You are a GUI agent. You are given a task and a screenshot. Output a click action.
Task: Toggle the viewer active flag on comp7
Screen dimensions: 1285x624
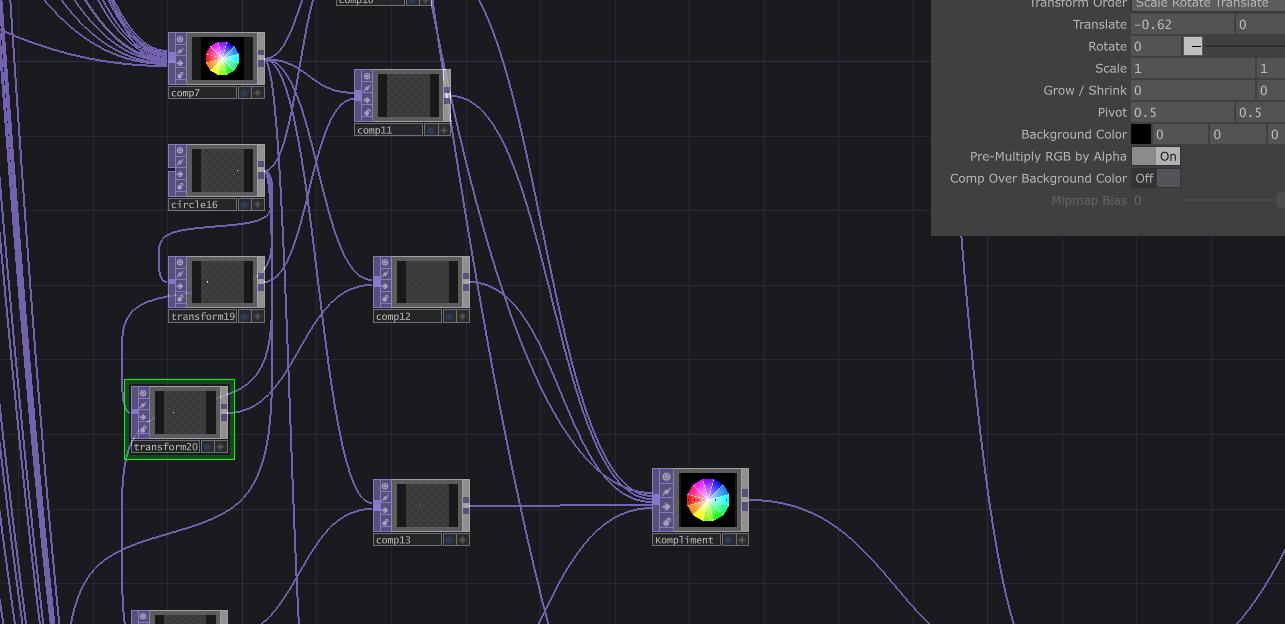pyautogui.click(x=181, y=40)
